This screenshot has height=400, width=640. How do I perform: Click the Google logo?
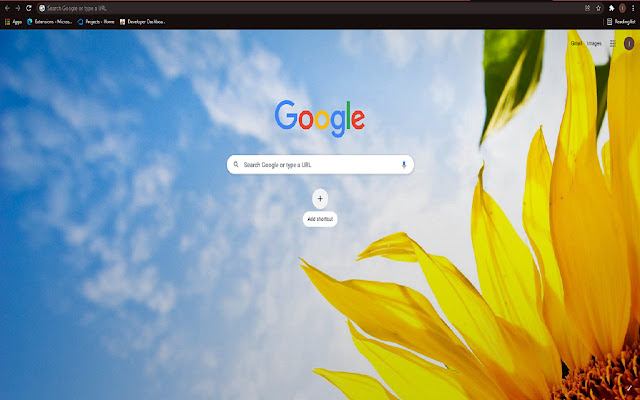click(320, 118)
